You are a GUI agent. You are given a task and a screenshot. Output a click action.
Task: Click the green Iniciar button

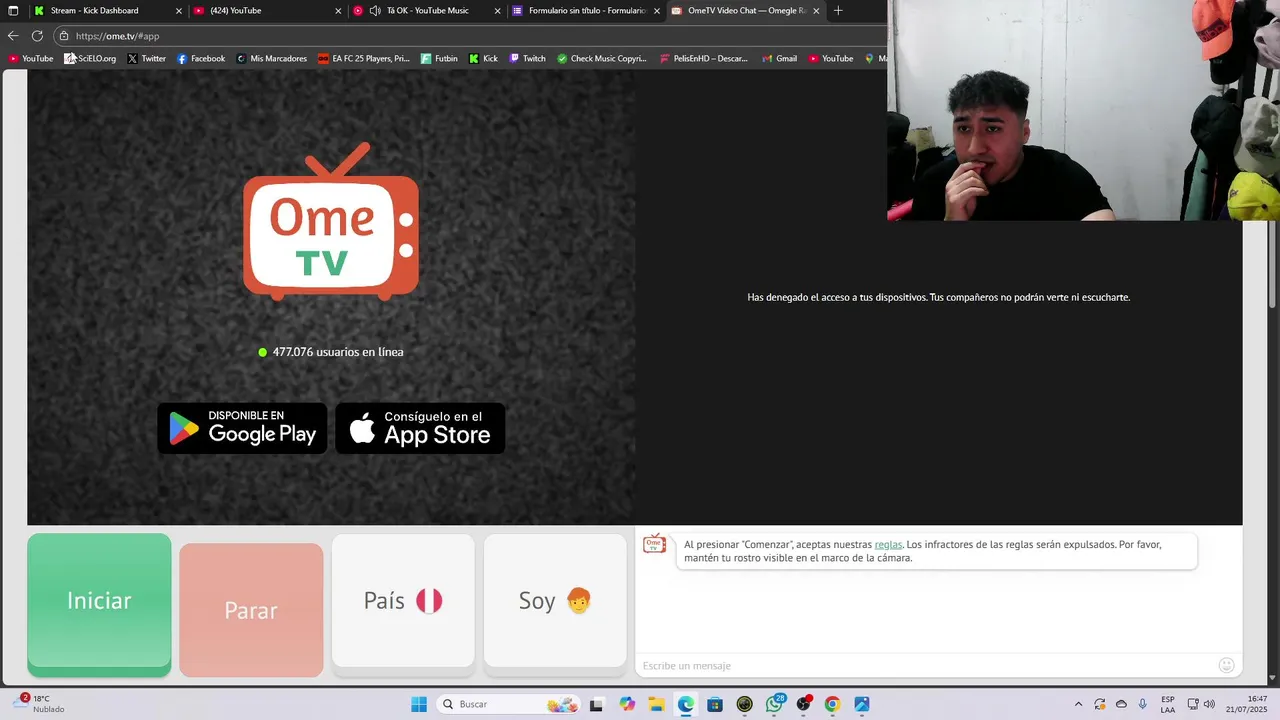pos(99,604)
